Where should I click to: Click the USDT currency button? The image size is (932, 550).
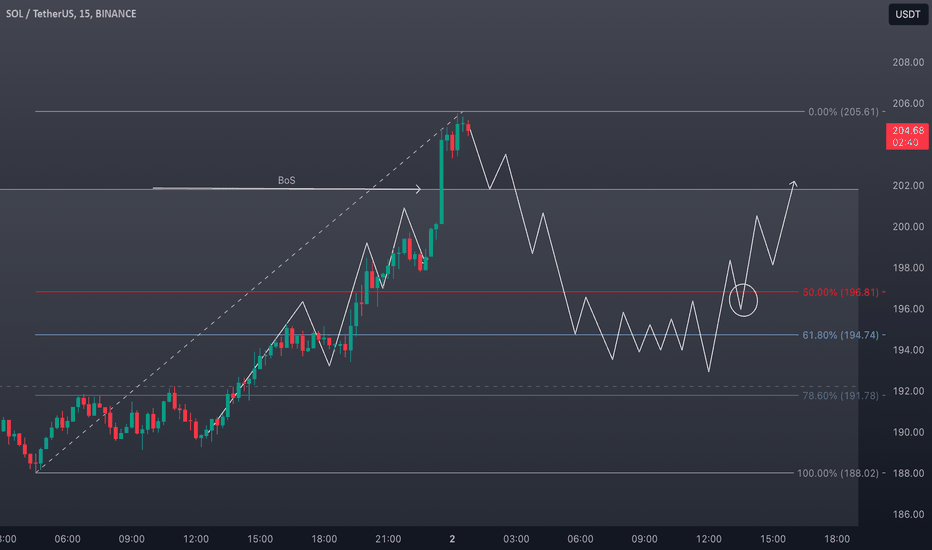[908, 14]
